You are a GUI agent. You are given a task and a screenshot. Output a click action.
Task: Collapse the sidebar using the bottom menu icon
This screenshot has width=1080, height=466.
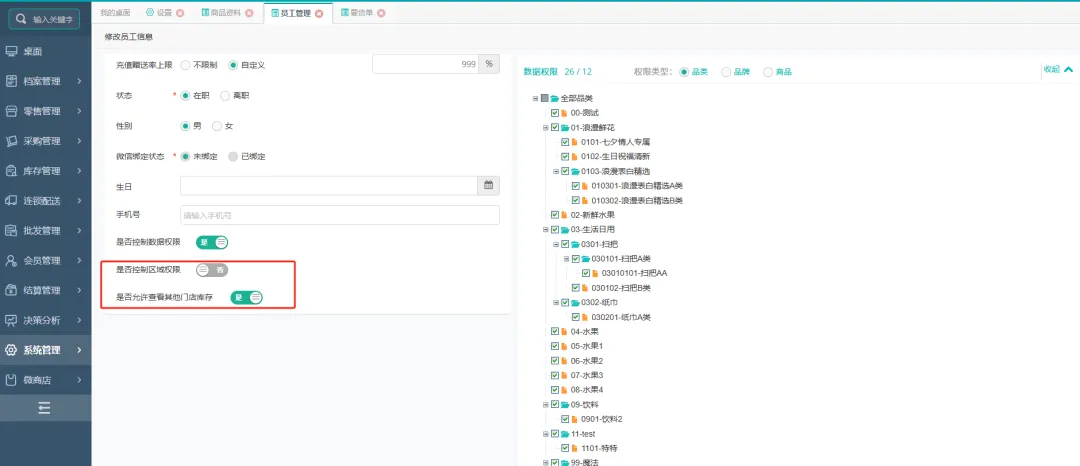tap(44, 408)
